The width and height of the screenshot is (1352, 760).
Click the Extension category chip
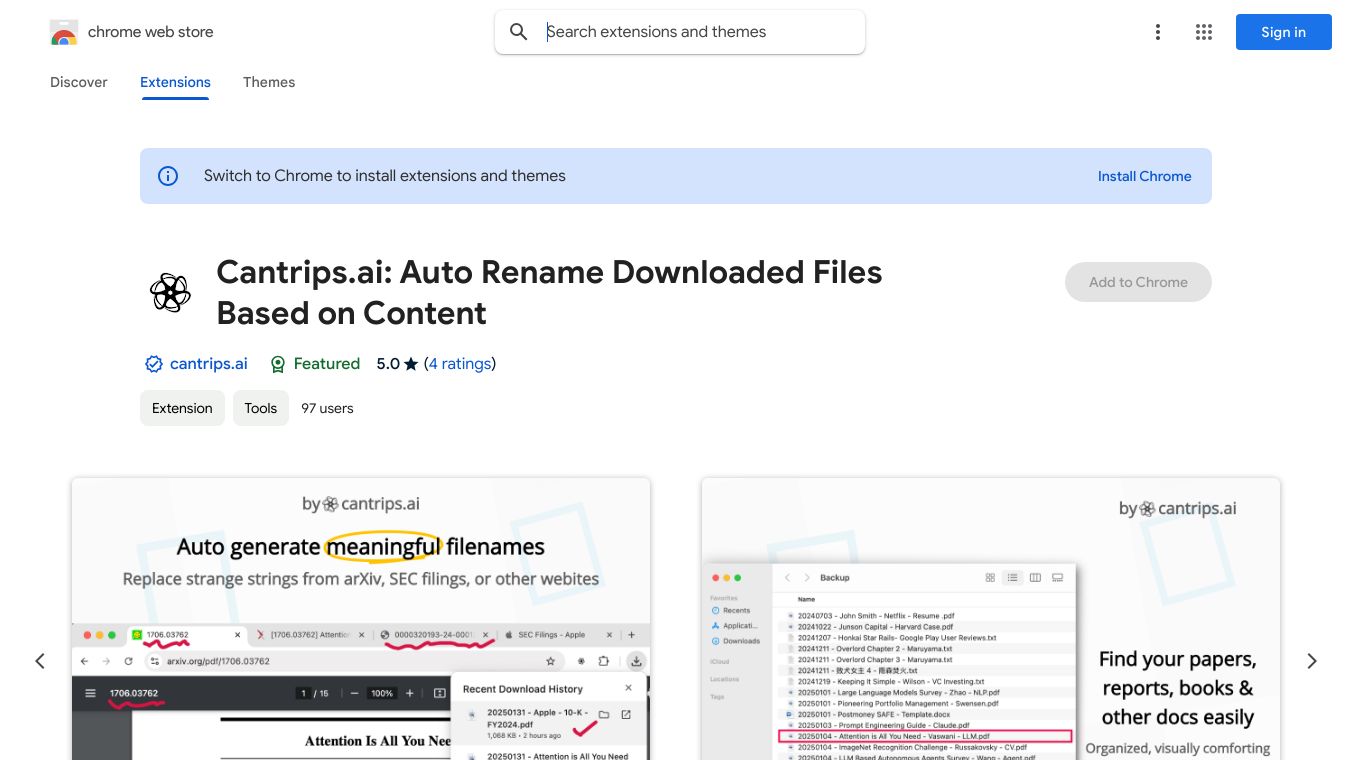coord(182,408)
